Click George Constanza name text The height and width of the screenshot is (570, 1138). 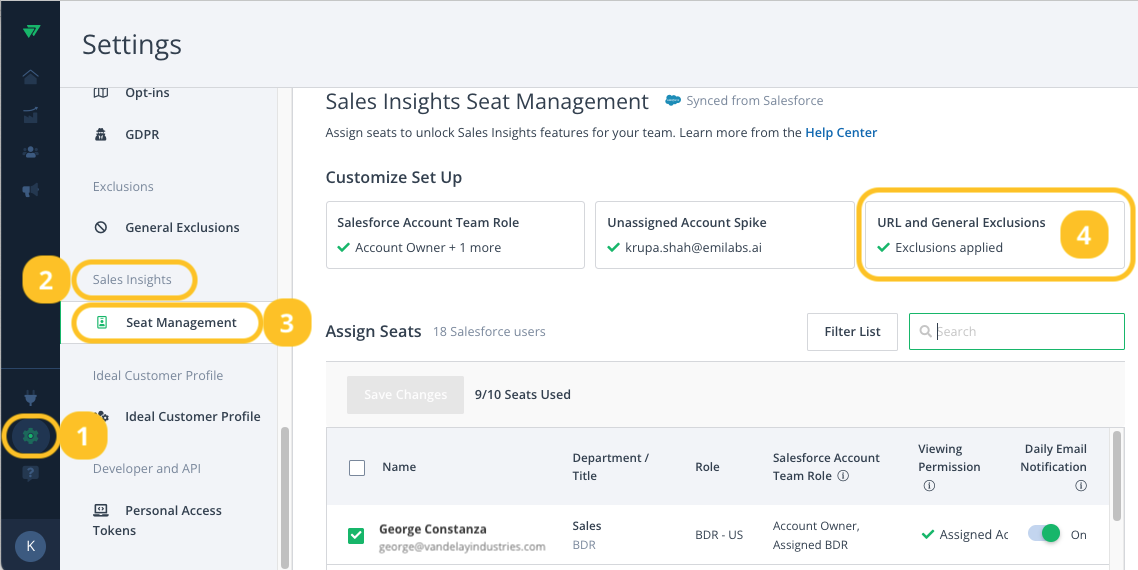[433, 529]
